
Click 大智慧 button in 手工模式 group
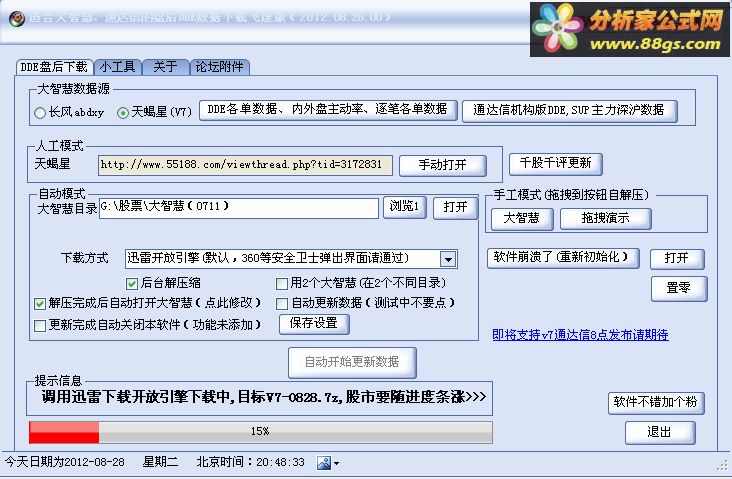click(521, 218)
